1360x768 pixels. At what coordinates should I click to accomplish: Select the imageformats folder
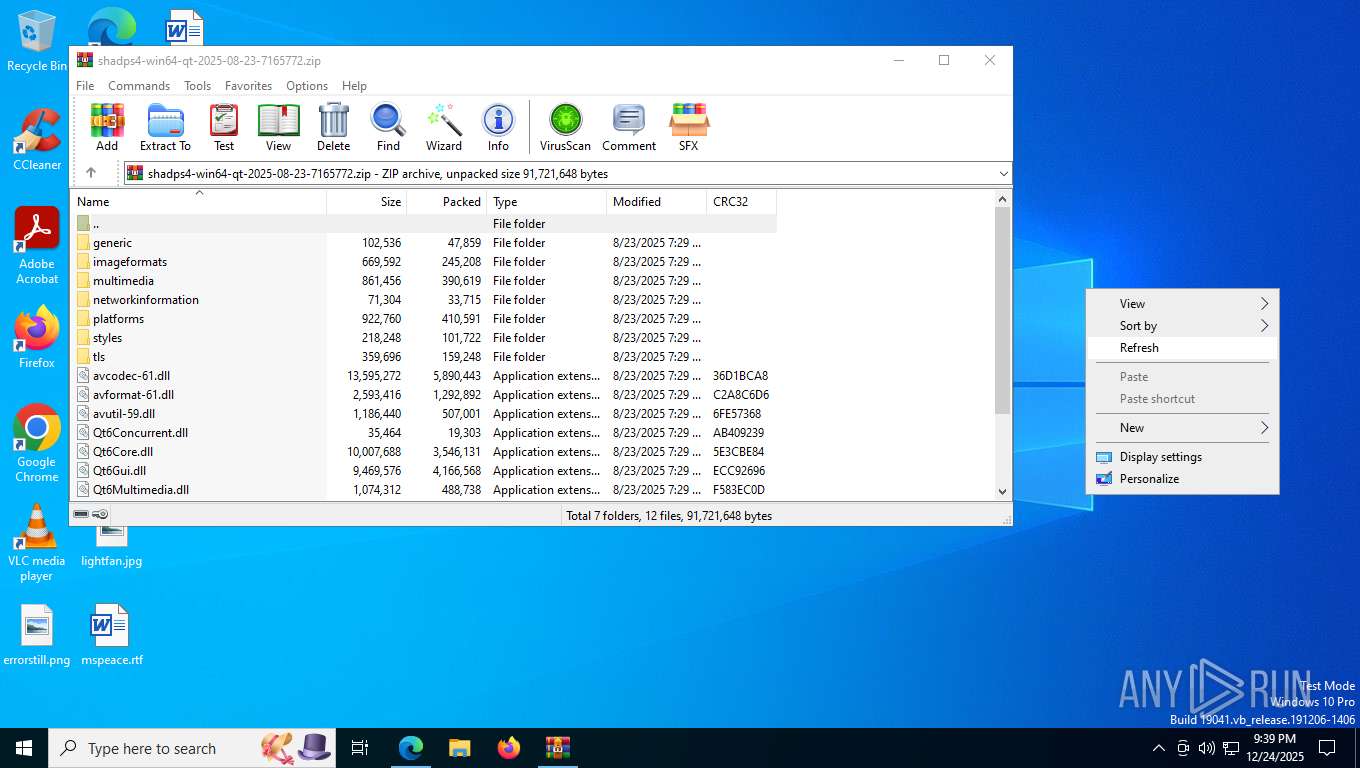click(424, 262)
